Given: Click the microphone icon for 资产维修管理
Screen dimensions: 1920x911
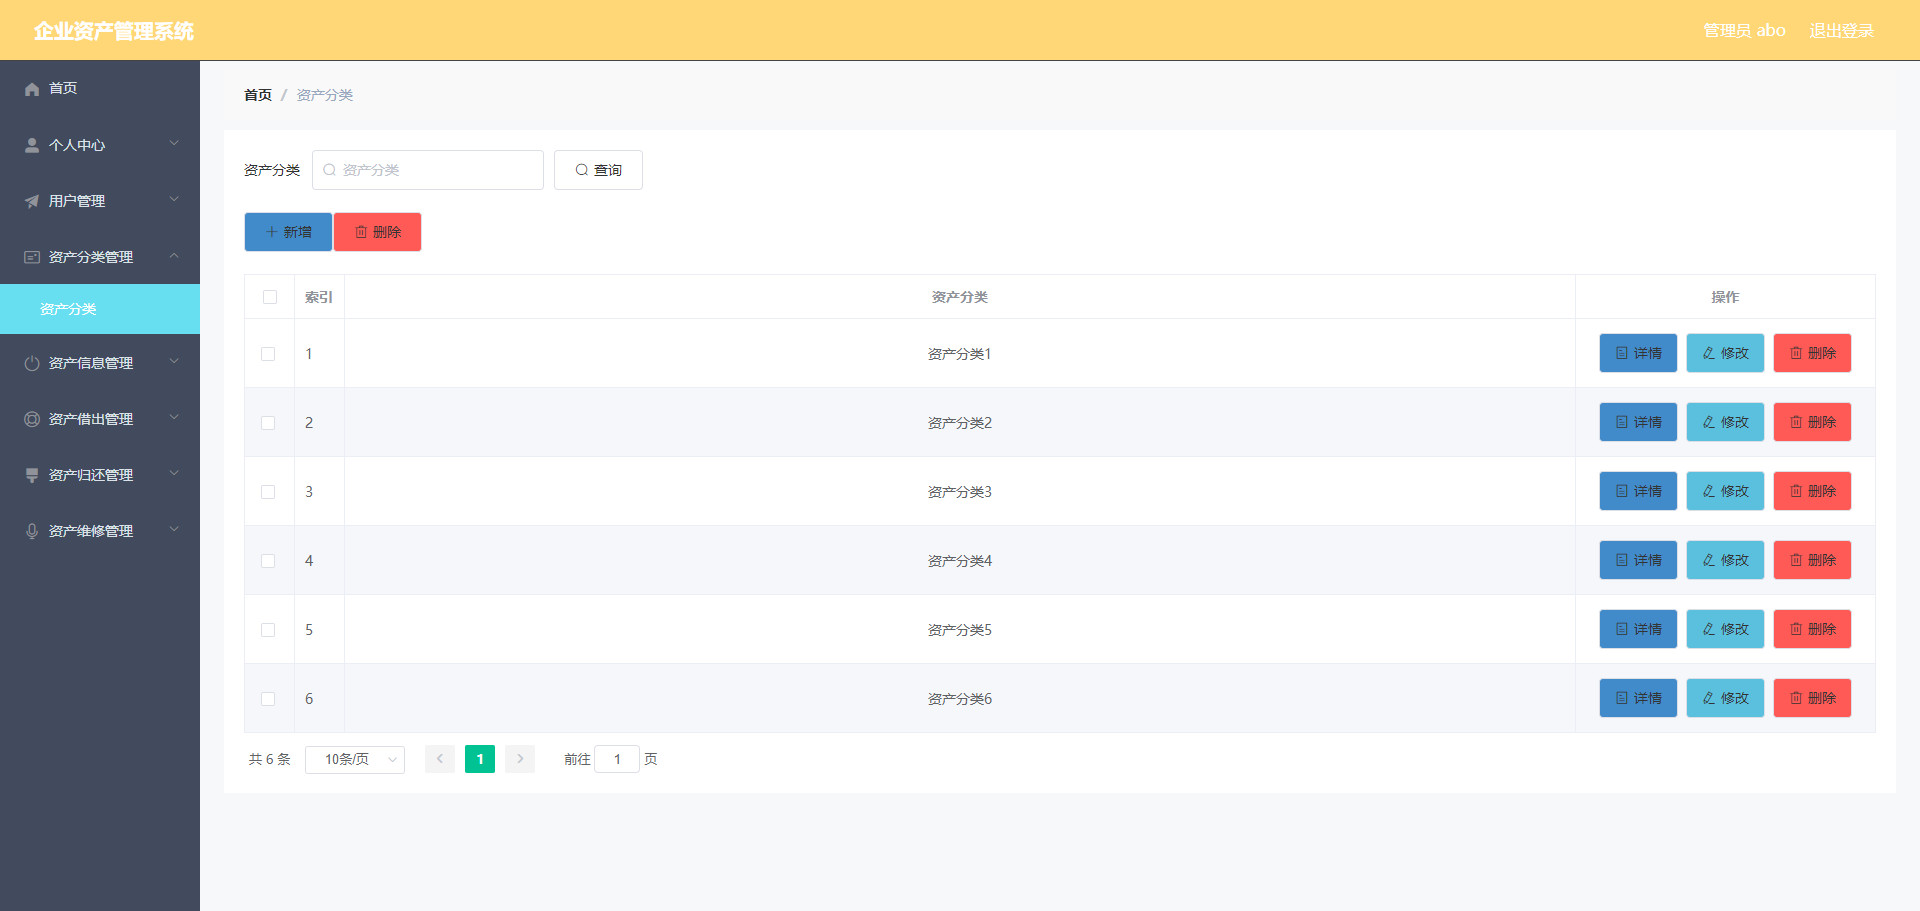Looking at the screenshot, I should (32, 531).
